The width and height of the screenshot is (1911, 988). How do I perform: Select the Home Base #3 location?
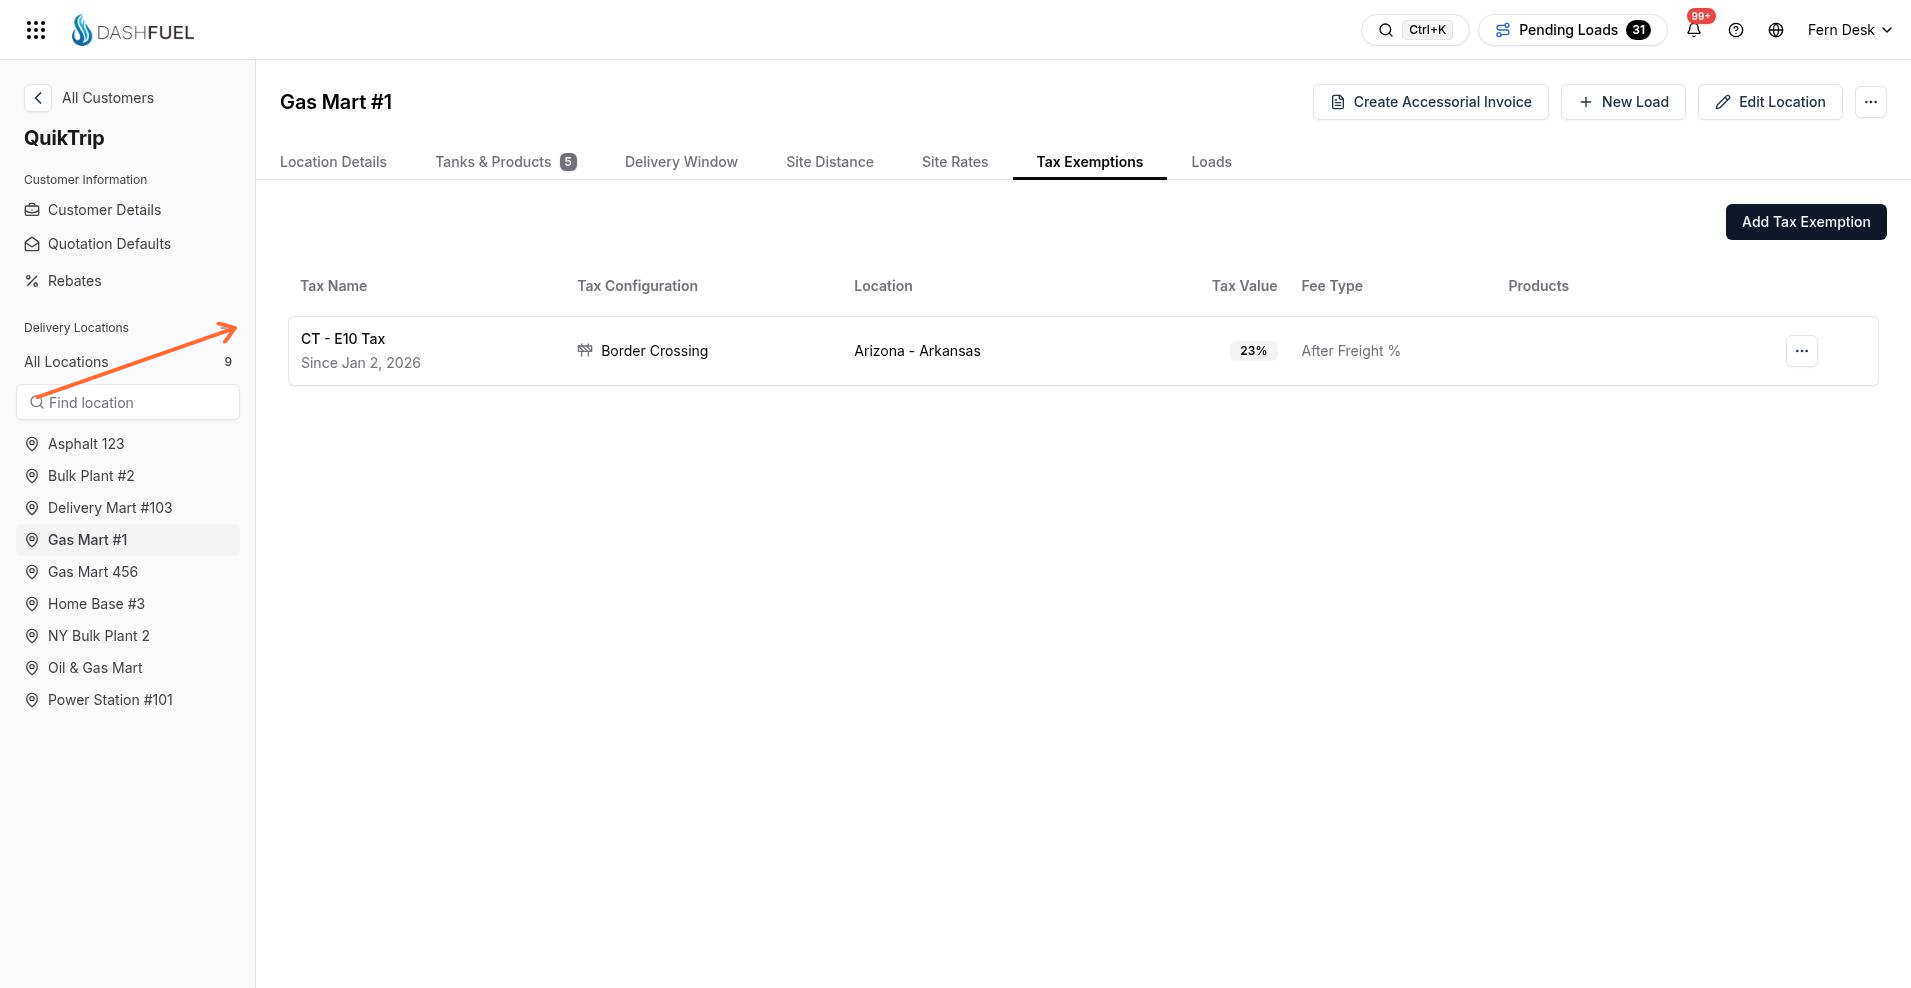click(128, 604)
